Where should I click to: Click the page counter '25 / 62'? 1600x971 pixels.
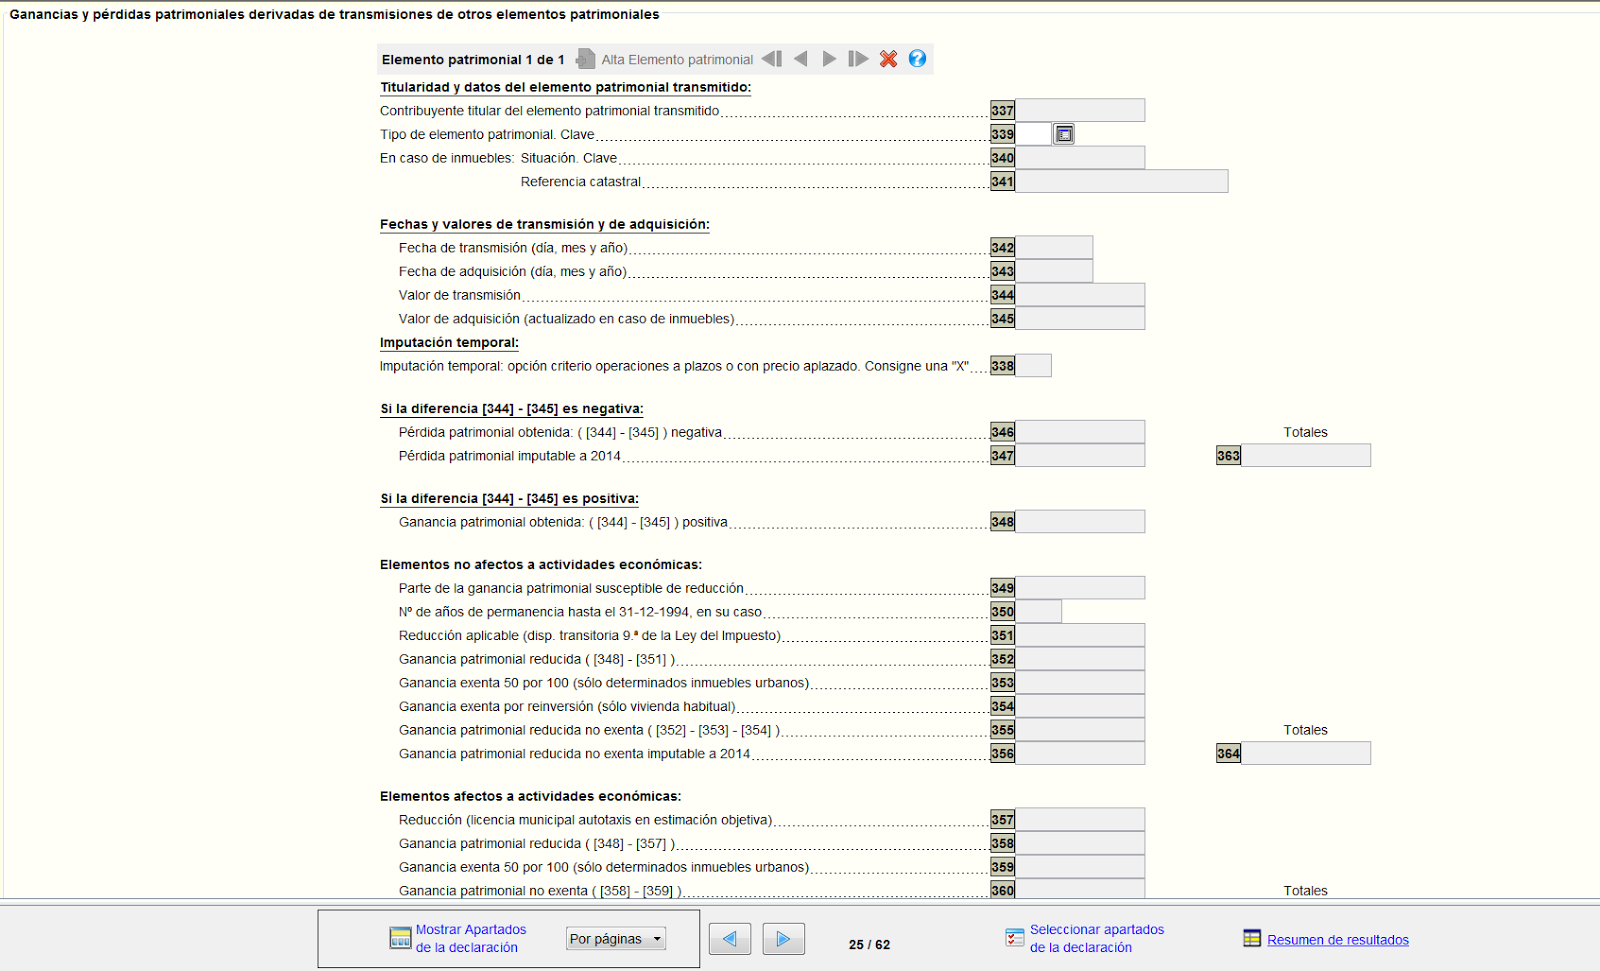[869, 945]
